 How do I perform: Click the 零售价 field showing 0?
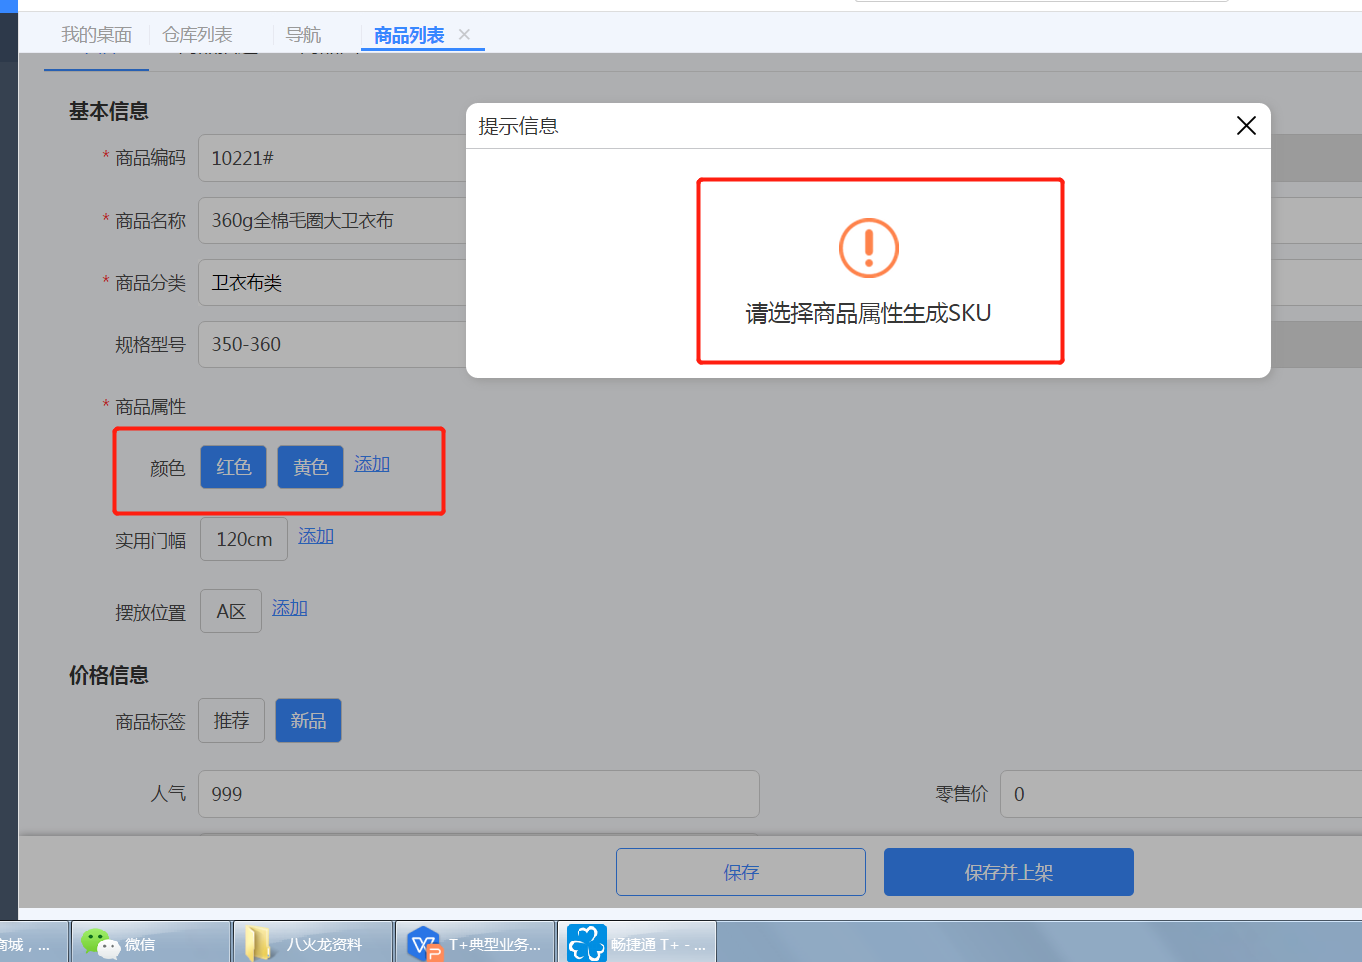[x=1180, y=794]
